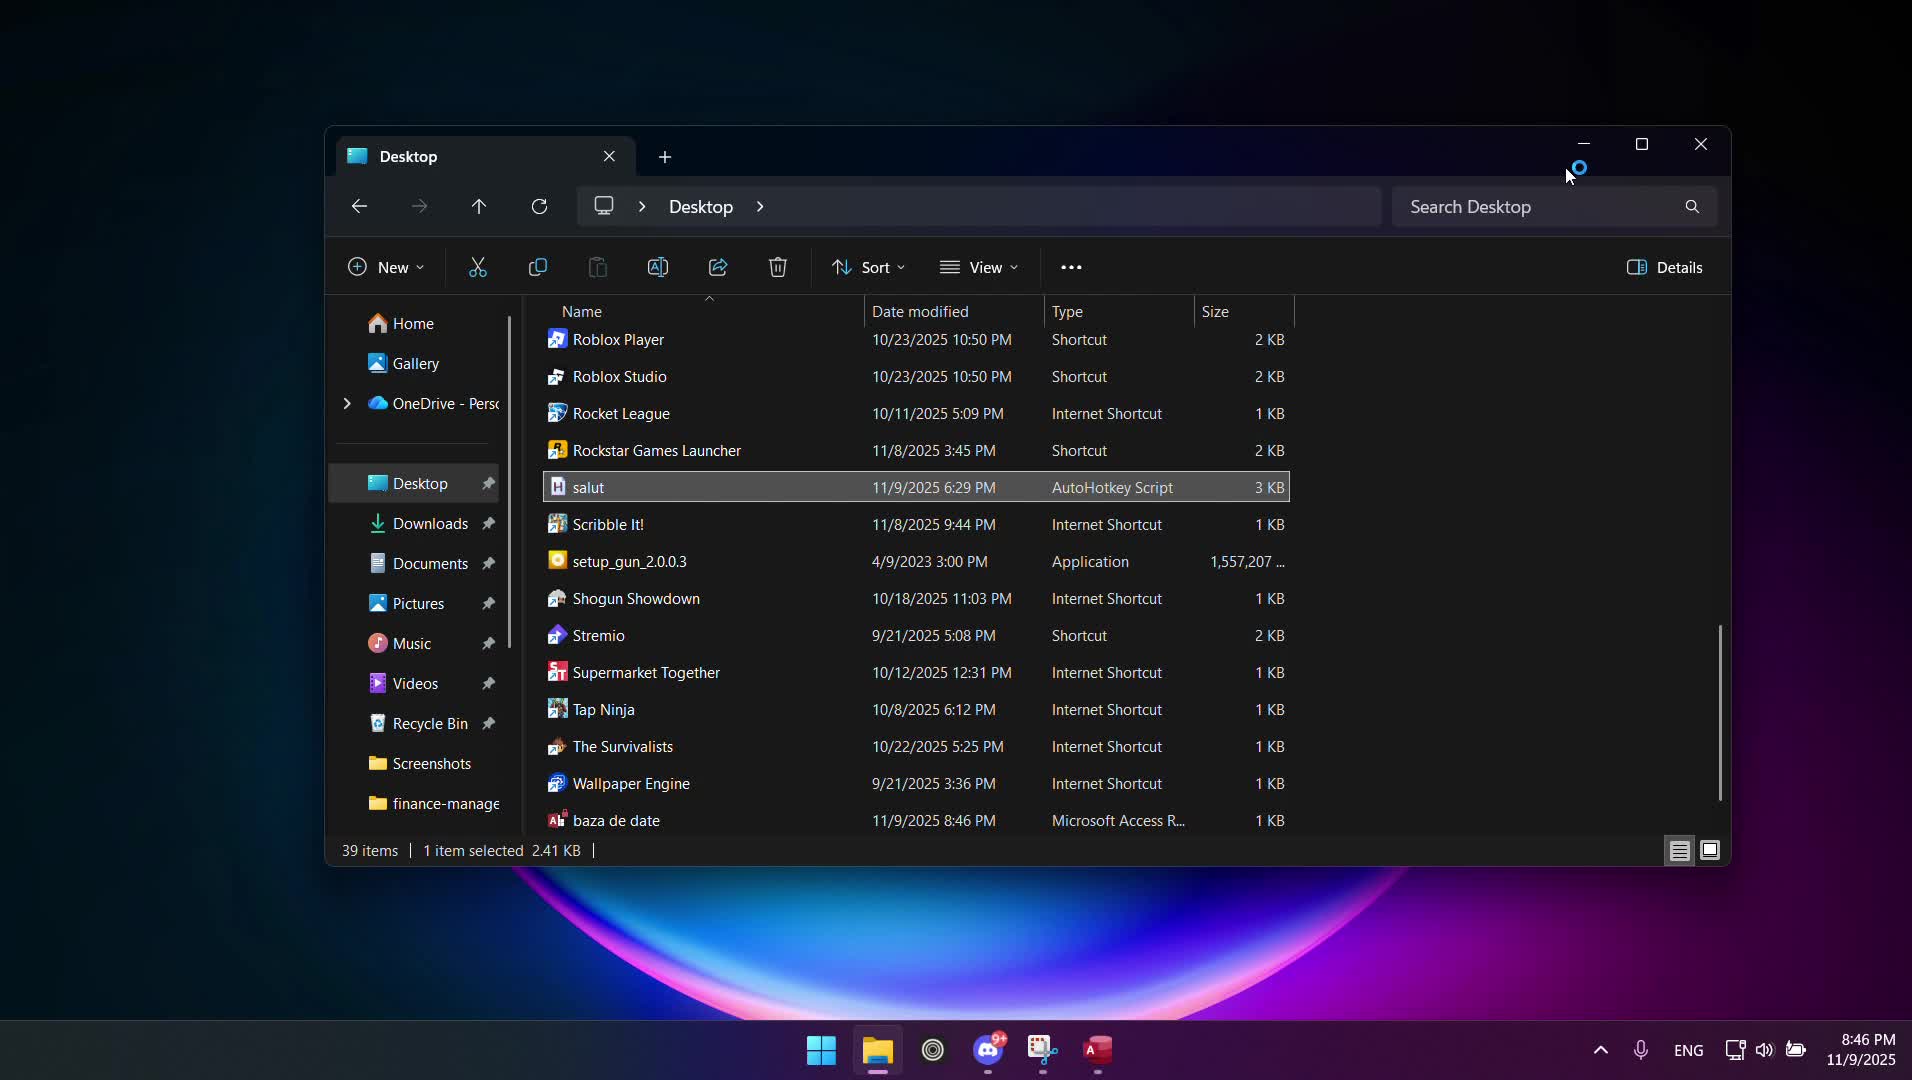Select the Wallpaper Engine file name
This screenshot has width=1912, height=1080.
(631, 783)
